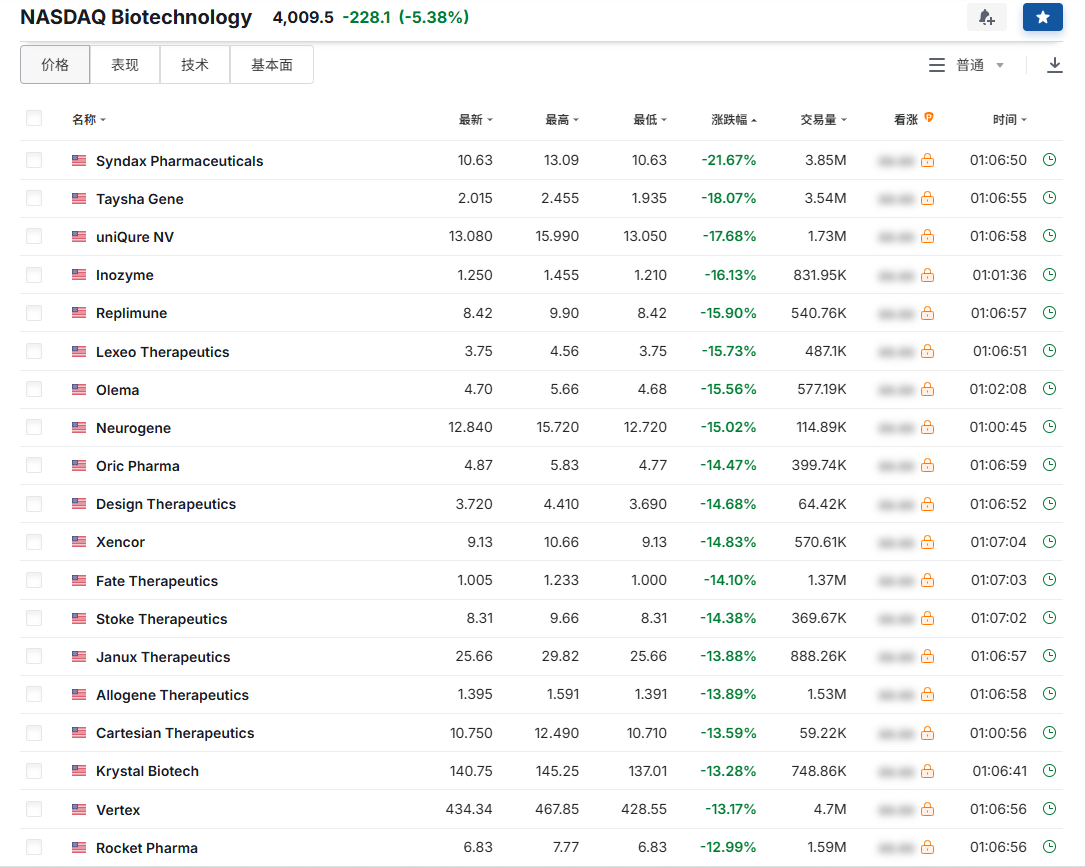Click the blue star watchlist button
The image size is (1085, 867).
[1043, 17]
